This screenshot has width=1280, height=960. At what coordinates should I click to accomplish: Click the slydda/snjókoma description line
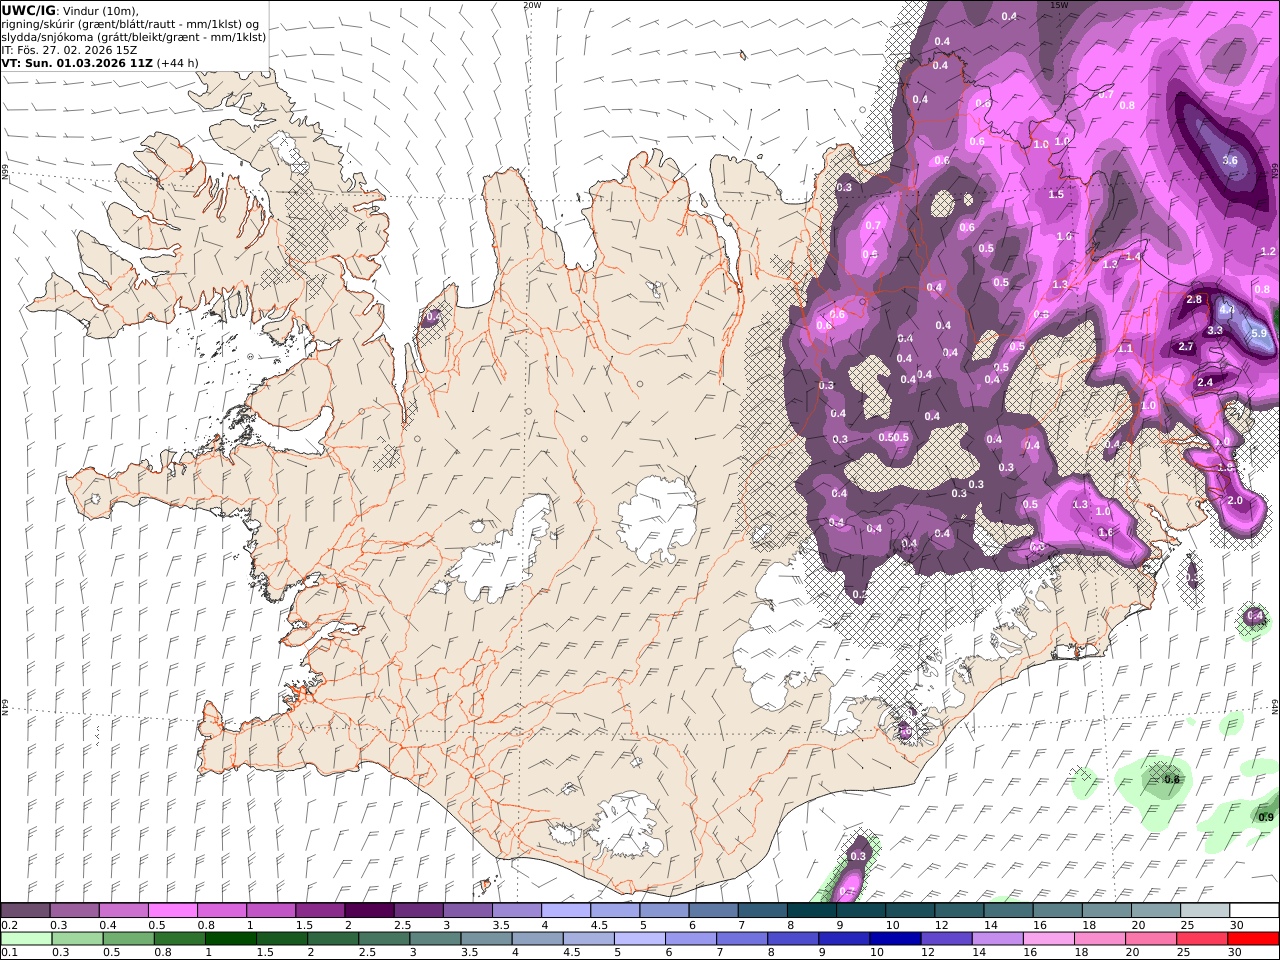(x=134, y=37)
